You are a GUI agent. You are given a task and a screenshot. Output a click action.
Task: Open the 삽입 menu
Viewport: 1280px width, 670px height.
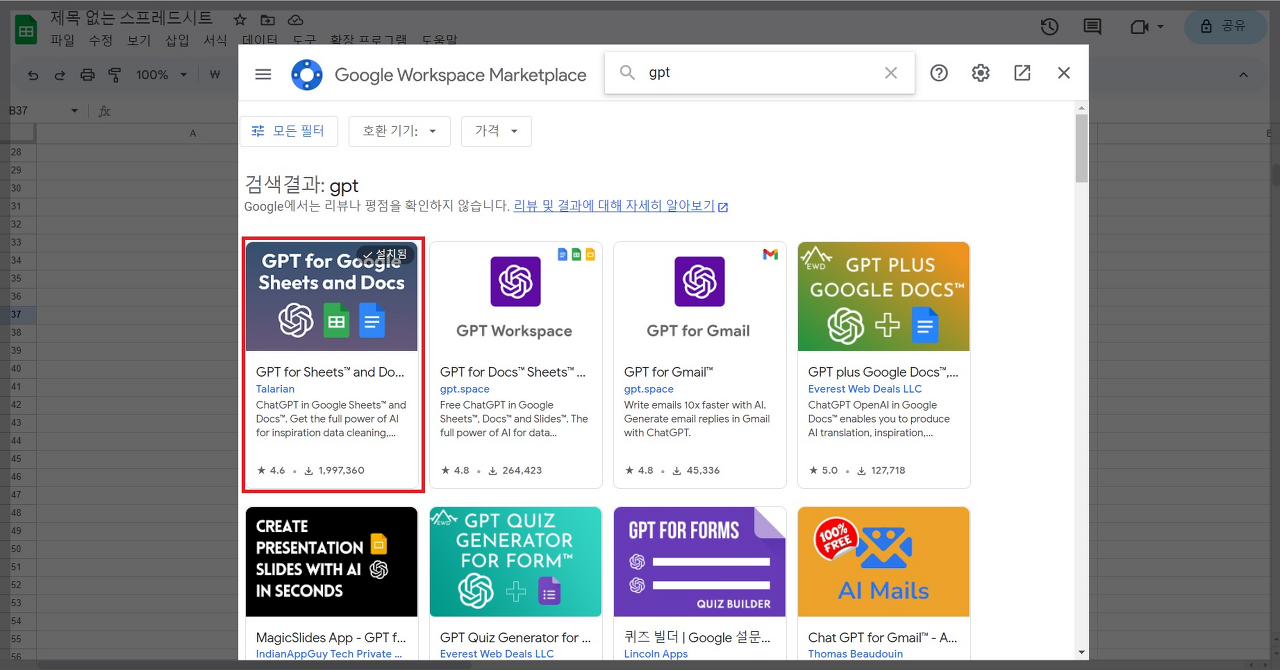tap(177, 41)
